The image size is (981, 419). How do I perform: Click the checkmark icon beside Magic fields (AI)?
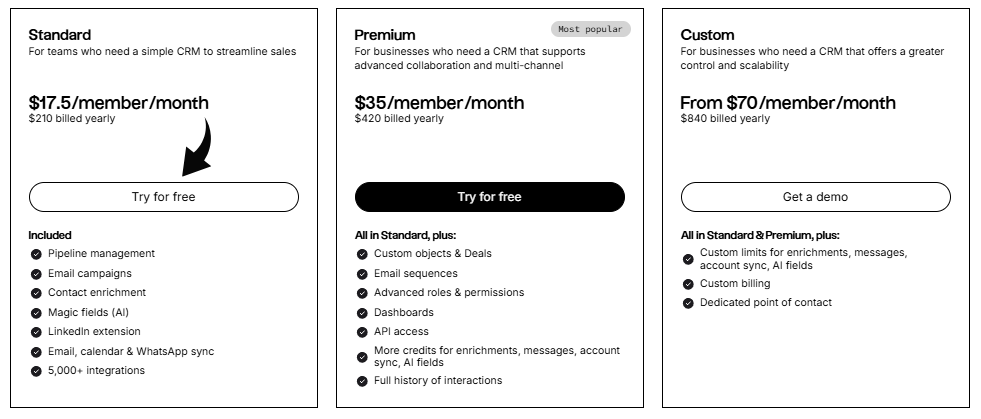coord(36,313)
